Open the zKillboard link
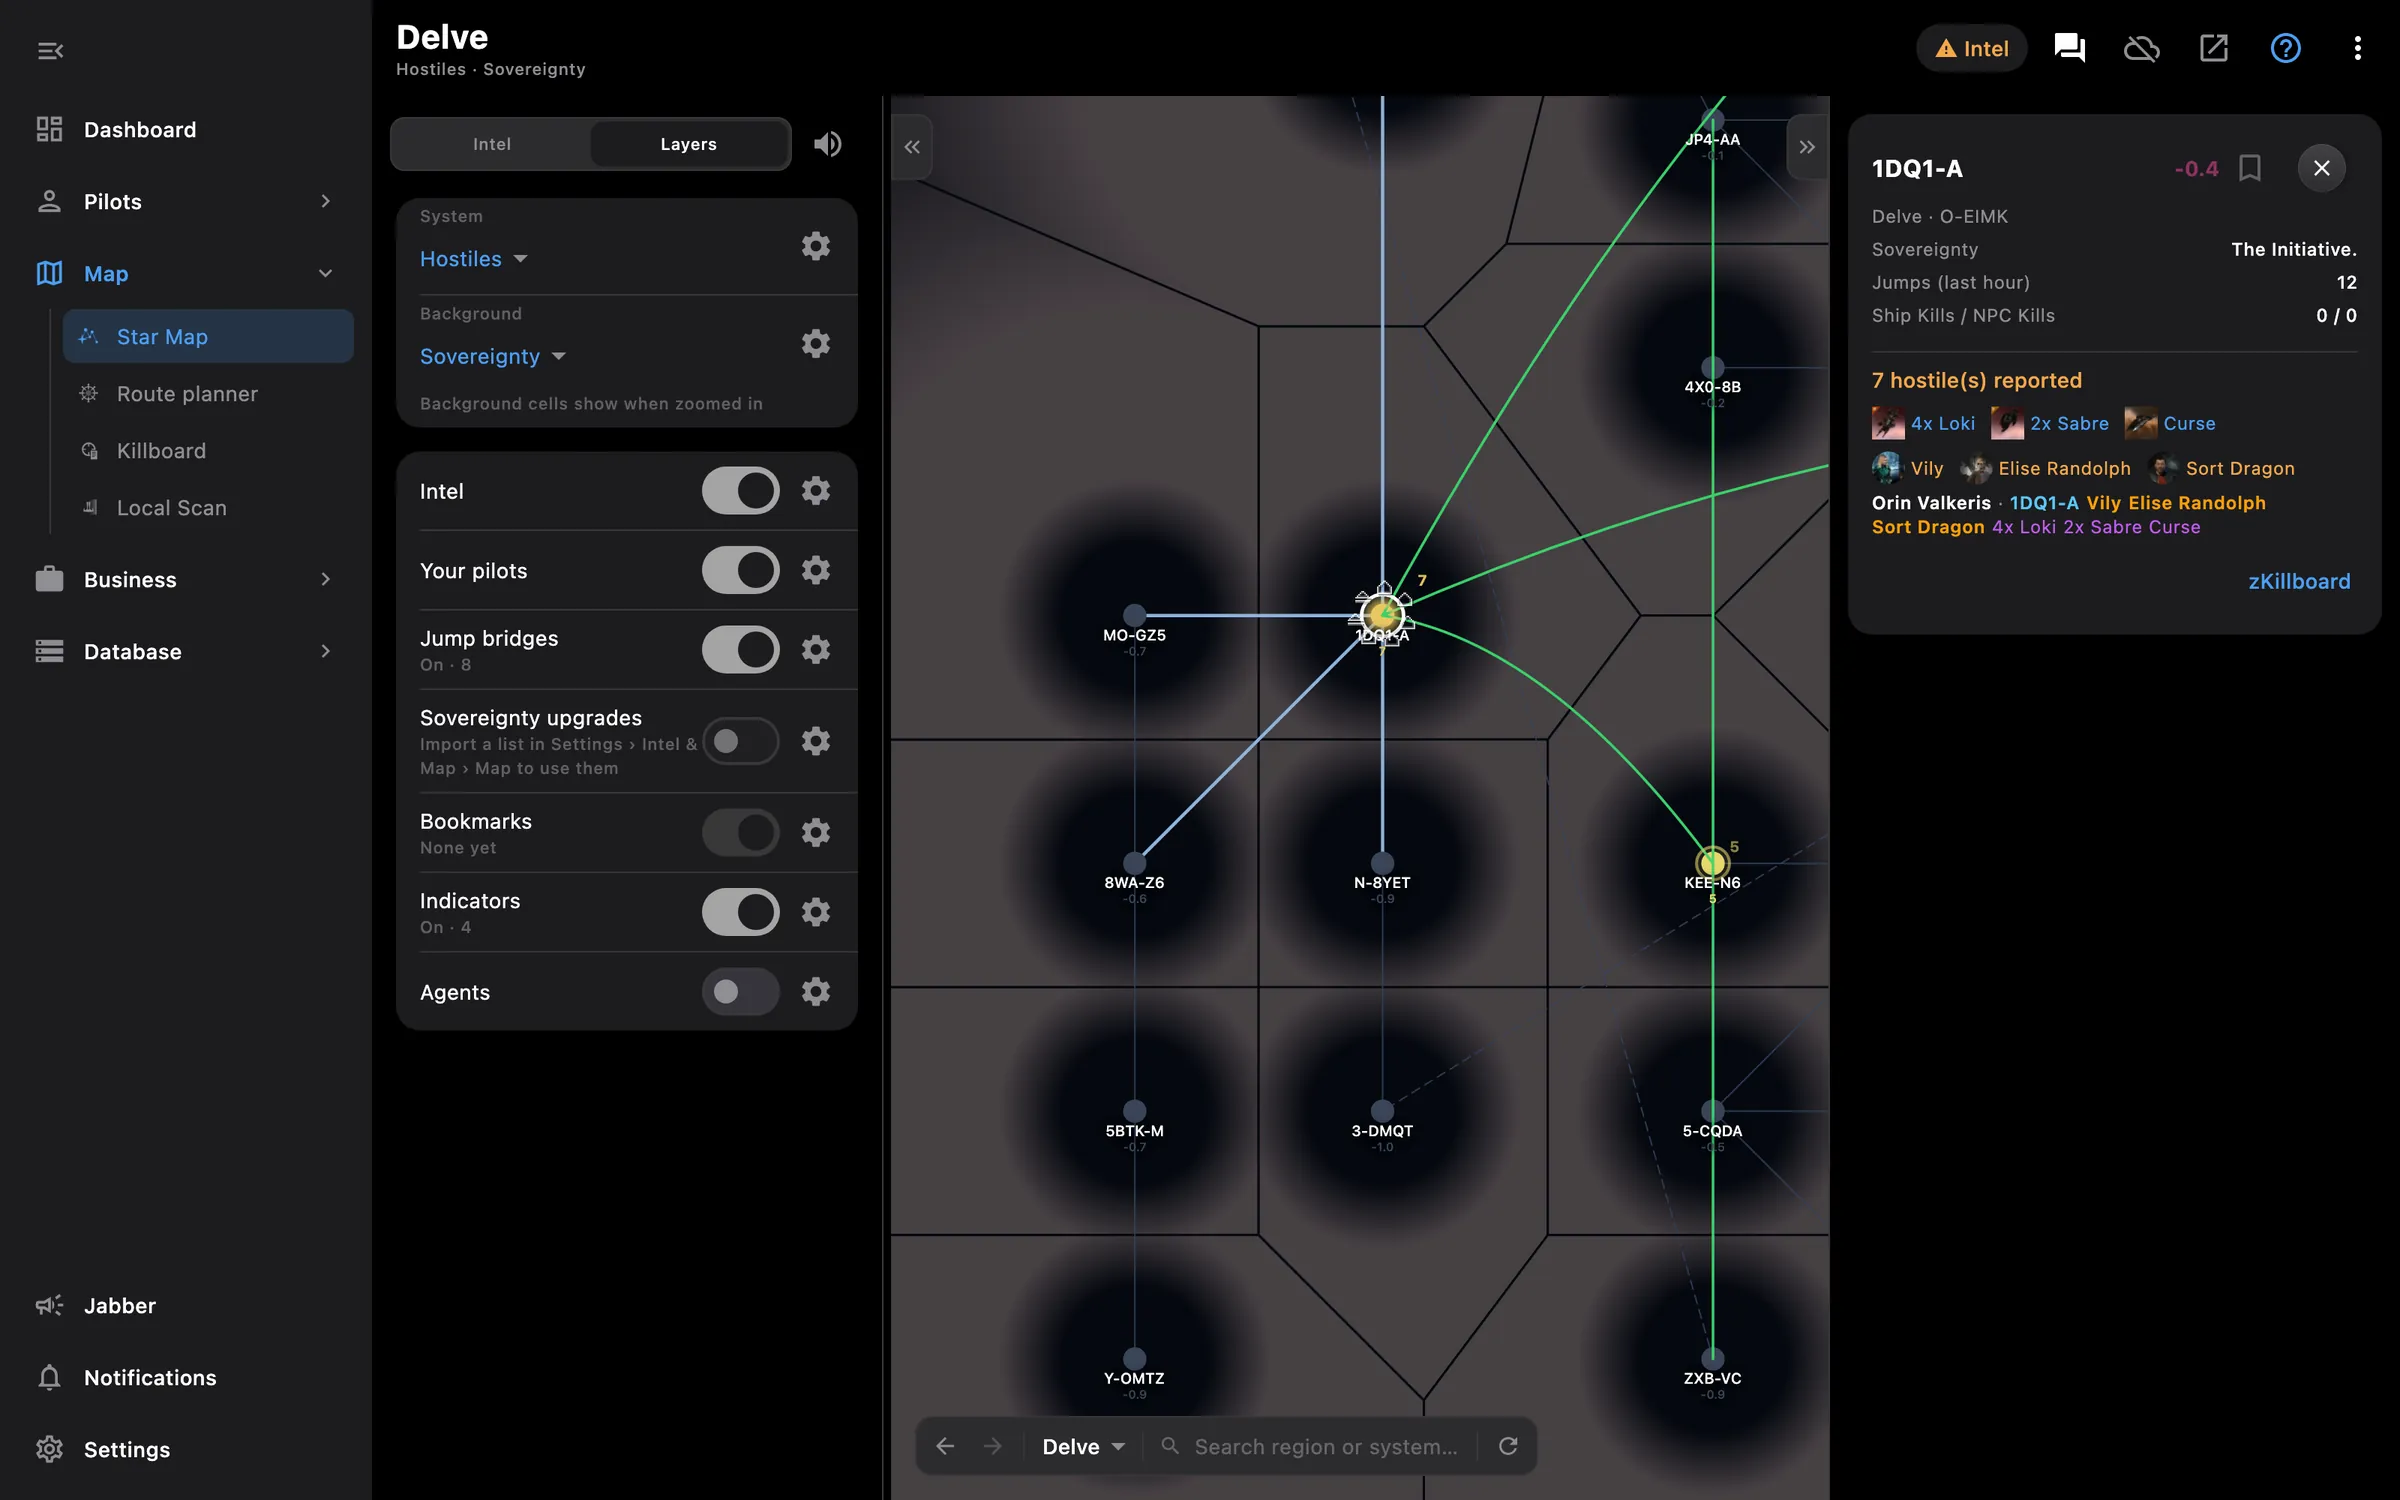The image size is (2400, 1500). click(x=2299, y=581)
